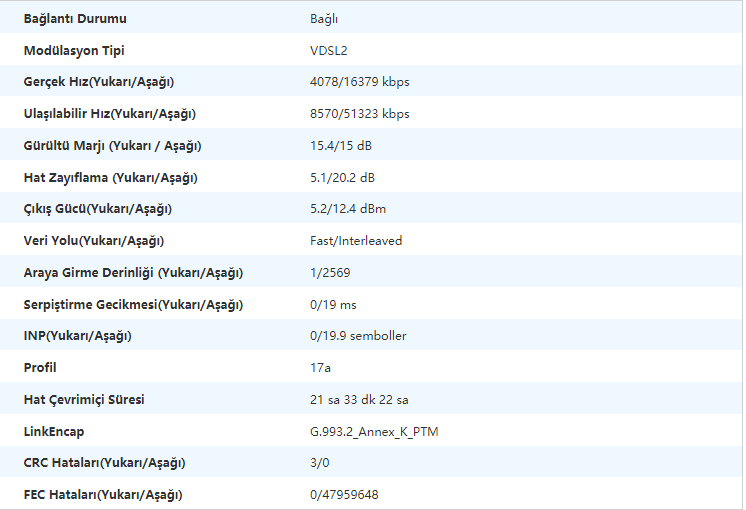Click the Hat Zayıflama label
This screenshot has width=746, height=510.
click(110, 177)
